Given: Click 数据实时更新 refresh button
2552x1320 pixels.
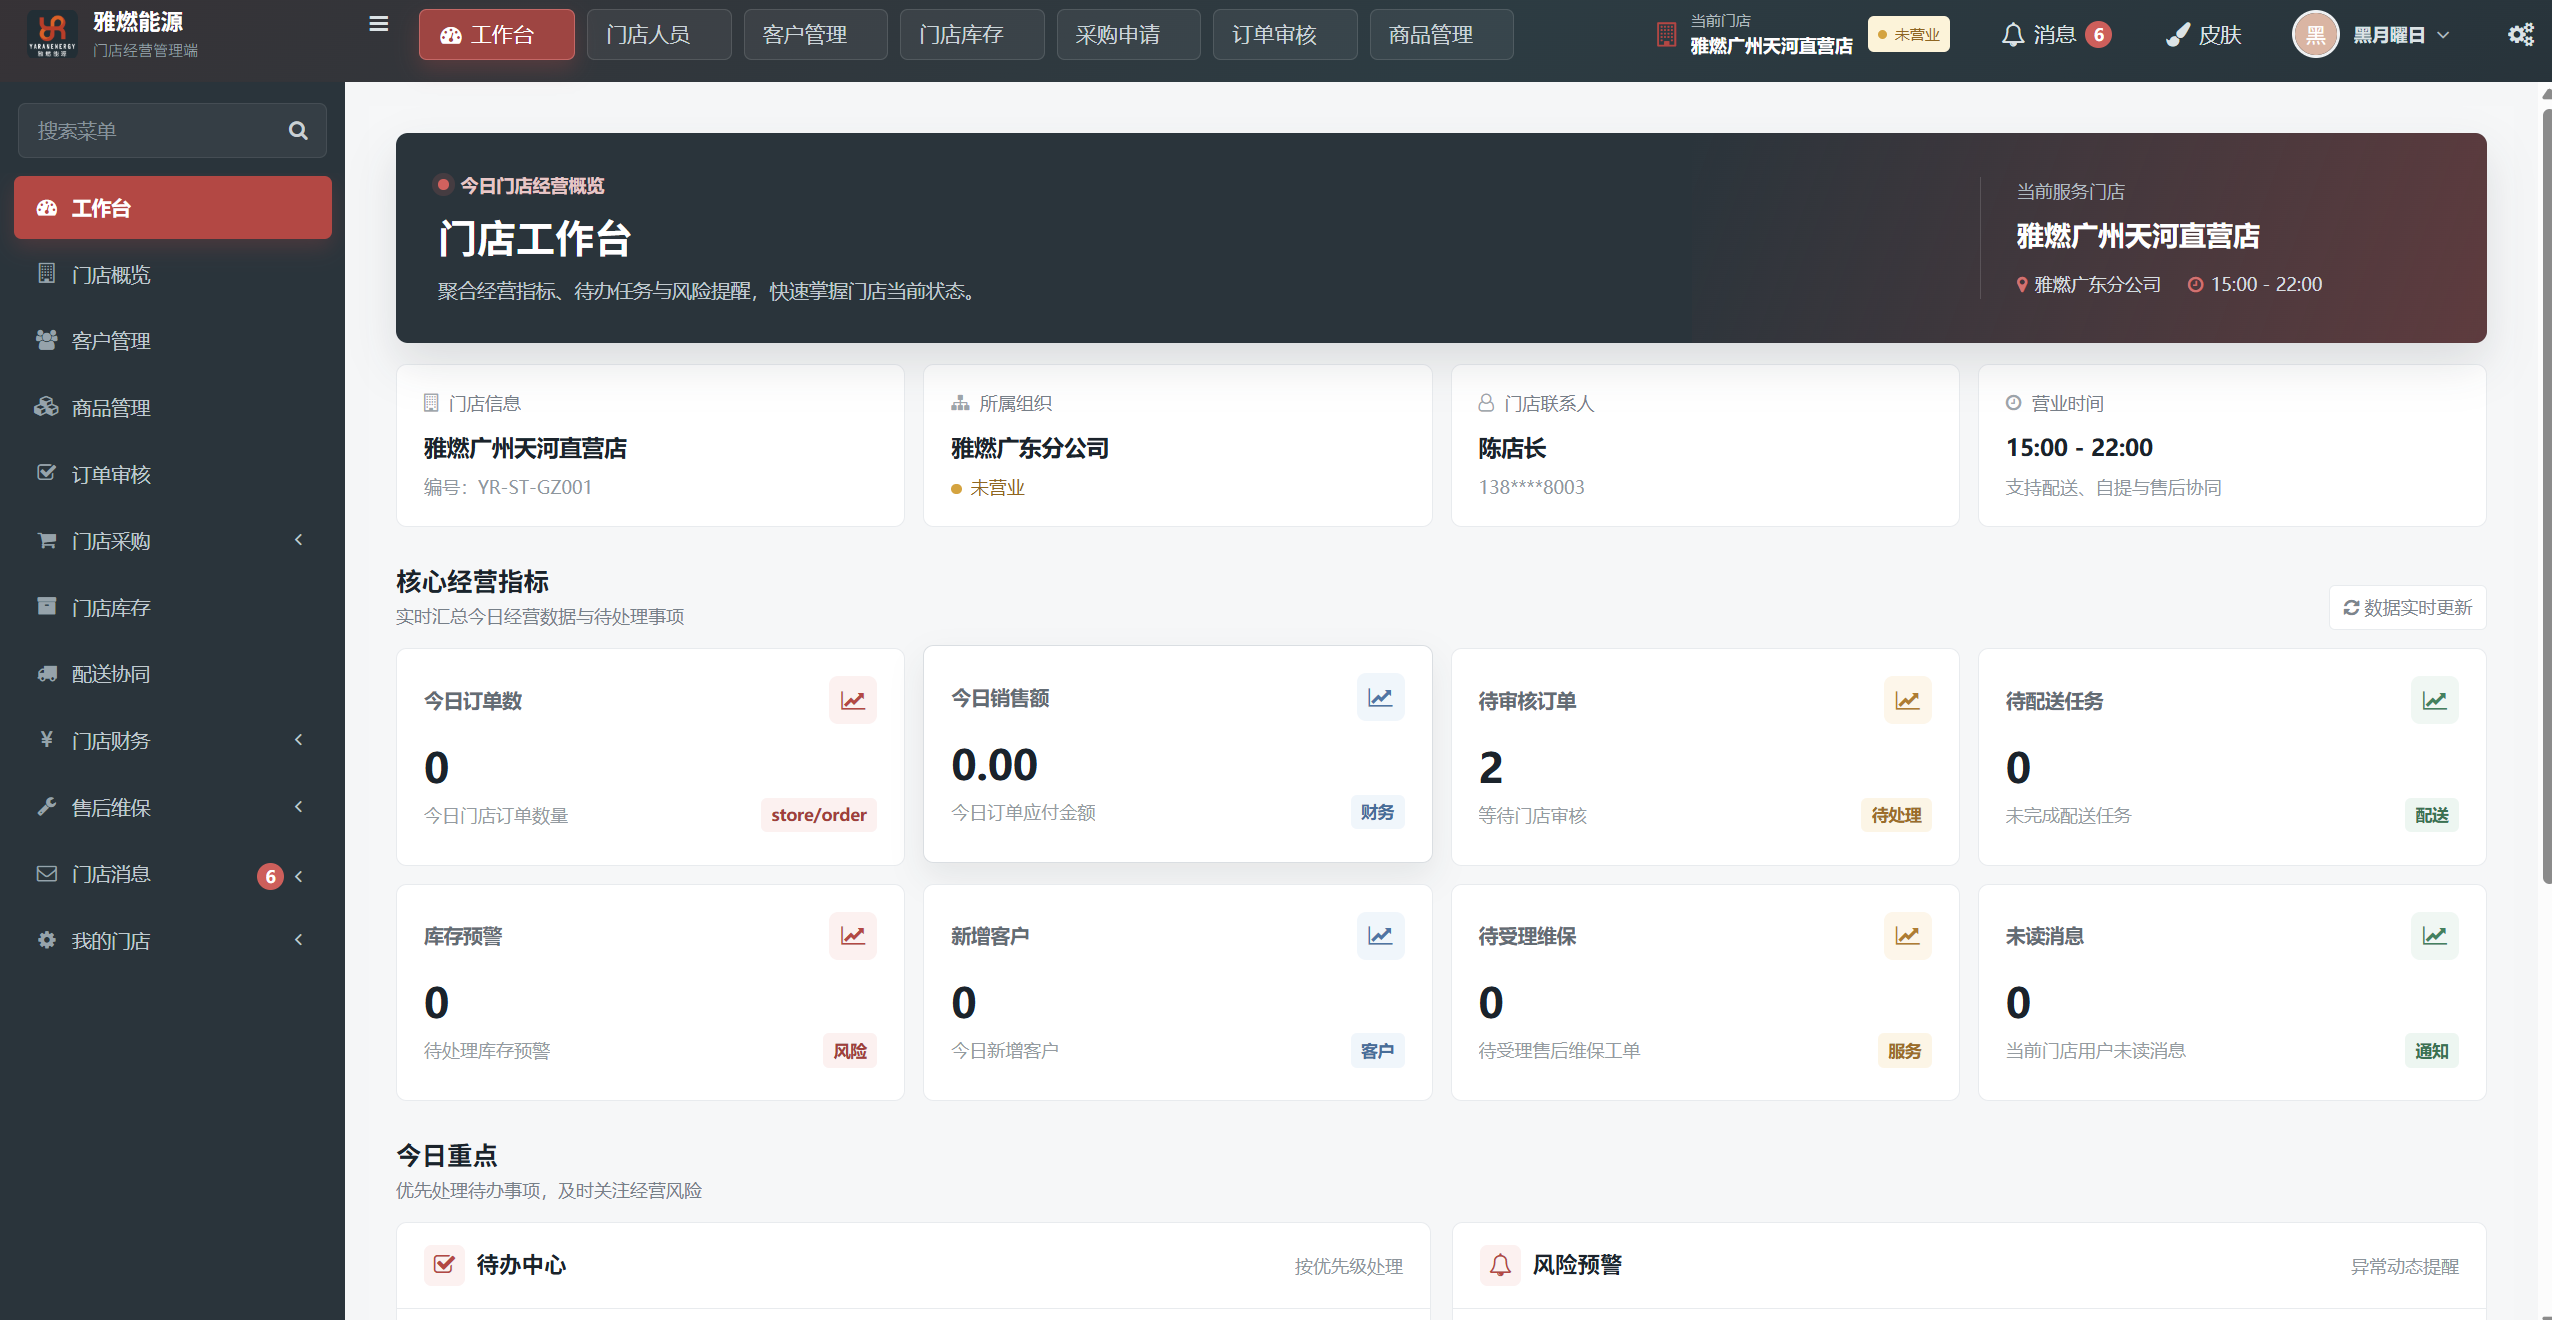Looking at the screenshot, I should (x=2407, y=608).
